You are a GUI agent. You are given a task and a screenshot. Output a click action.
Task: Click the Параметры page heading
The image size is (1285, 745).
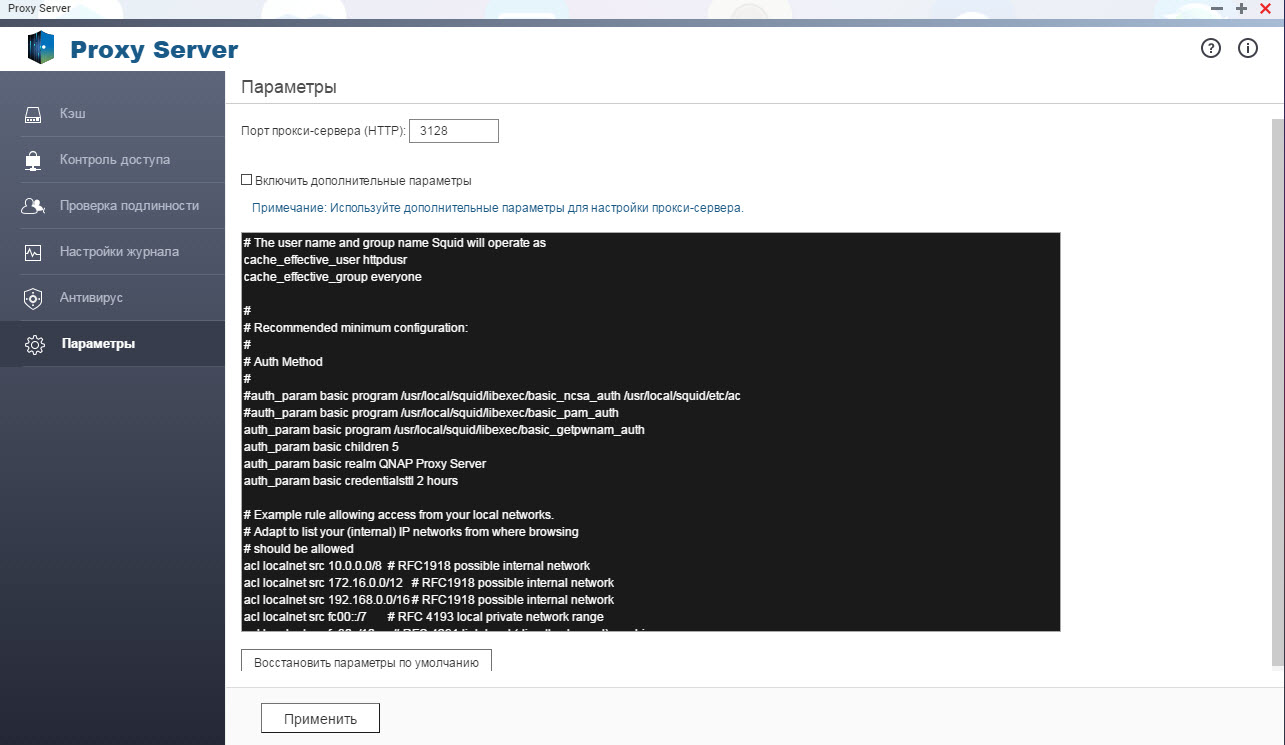pyautogui.click(x=289, y=87)
